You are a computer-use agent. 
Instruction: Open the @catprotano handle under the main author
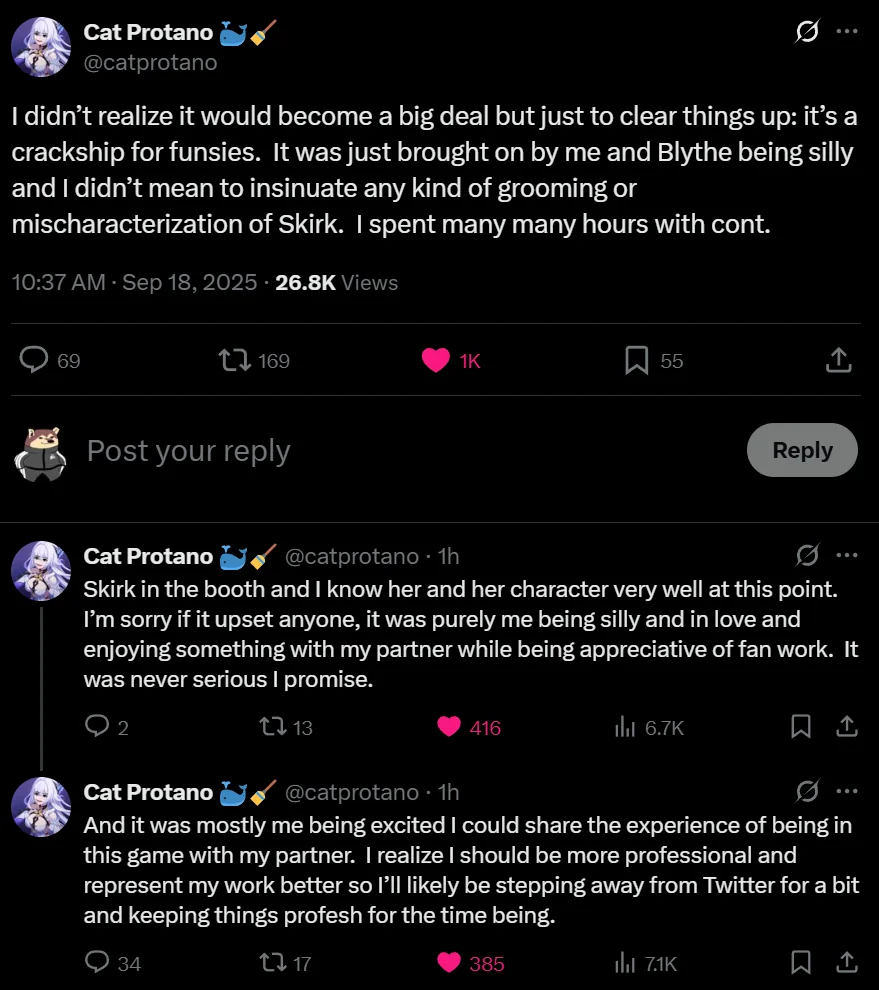150,63
